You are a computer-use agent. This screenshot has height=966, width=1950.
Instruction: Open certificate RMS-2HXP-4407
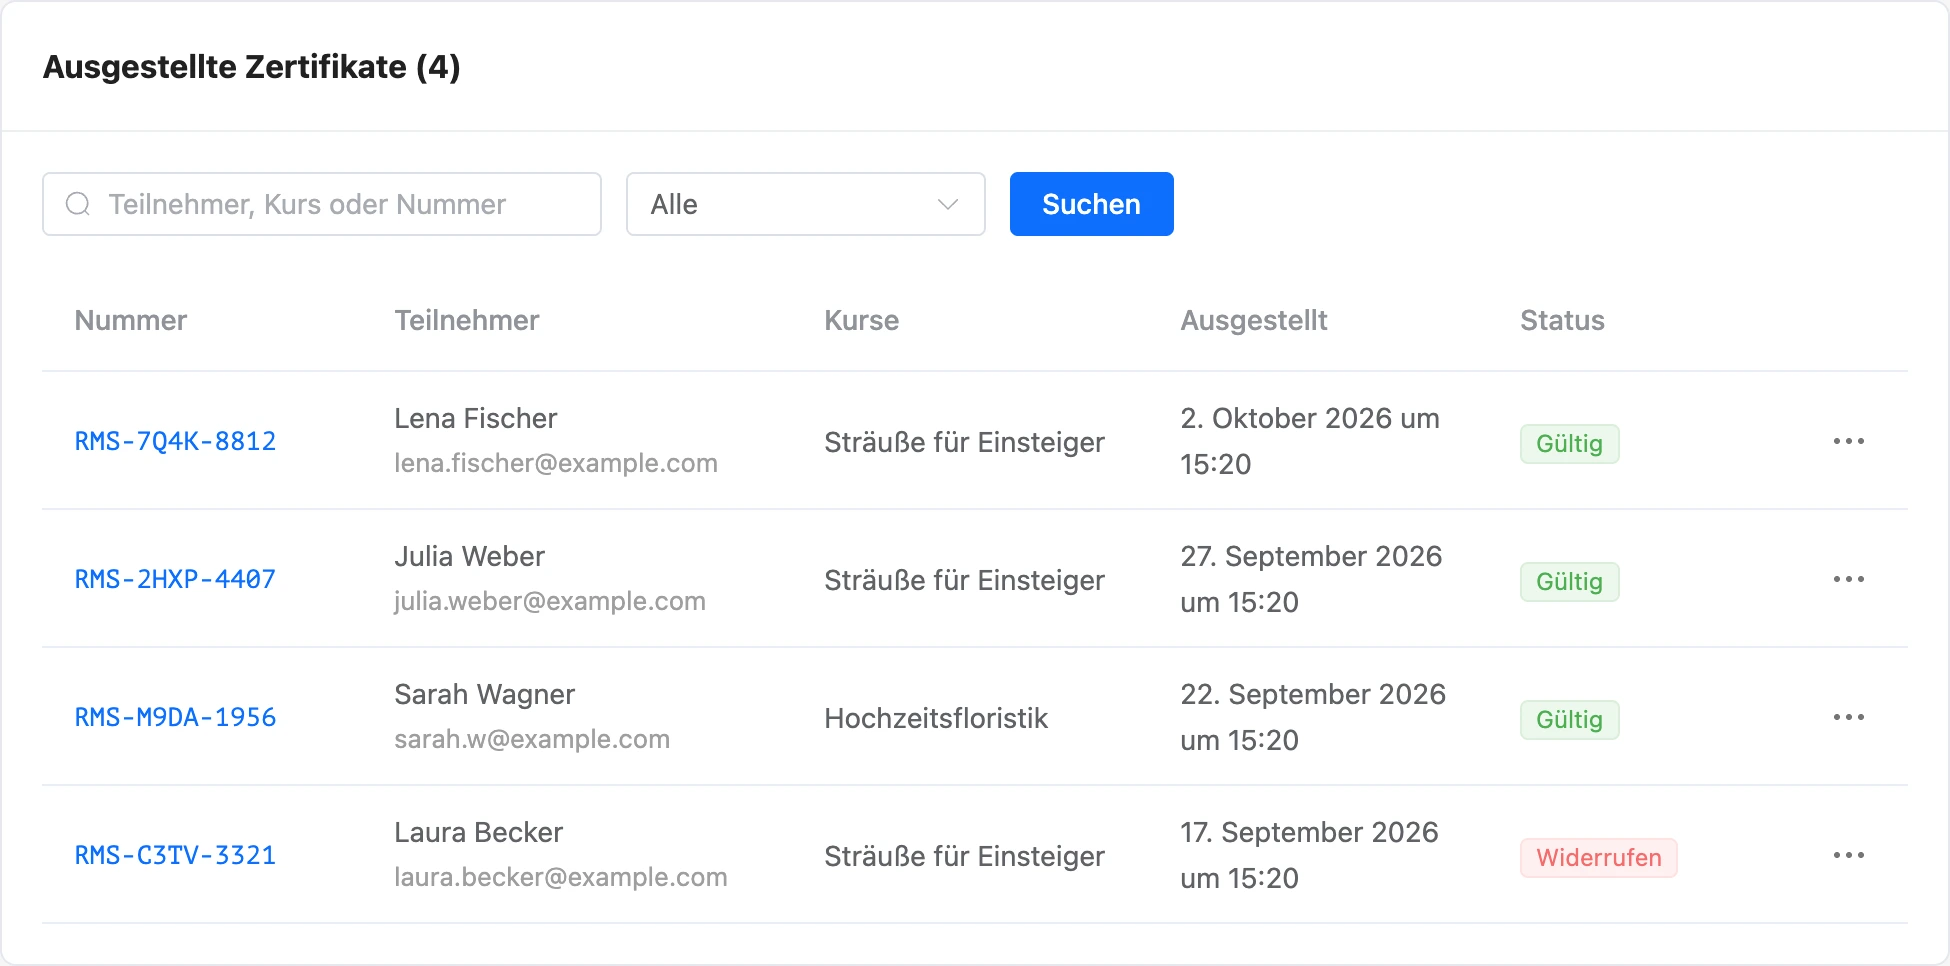click(x=175, y=579)
